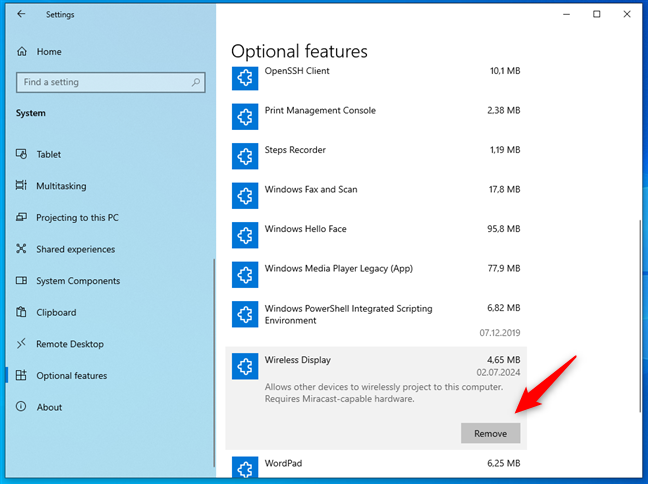648x484 pixels.
Task: Click the Remote Desktop icon
Action: coord(21,343)
